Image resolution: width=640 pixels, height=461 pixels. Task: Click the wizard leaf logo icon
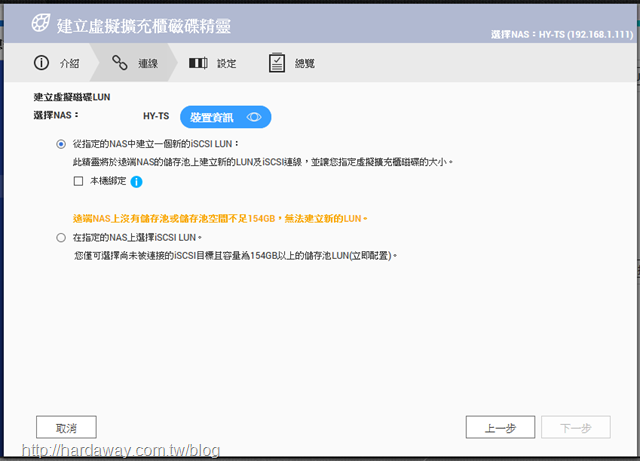click(41, 23)
